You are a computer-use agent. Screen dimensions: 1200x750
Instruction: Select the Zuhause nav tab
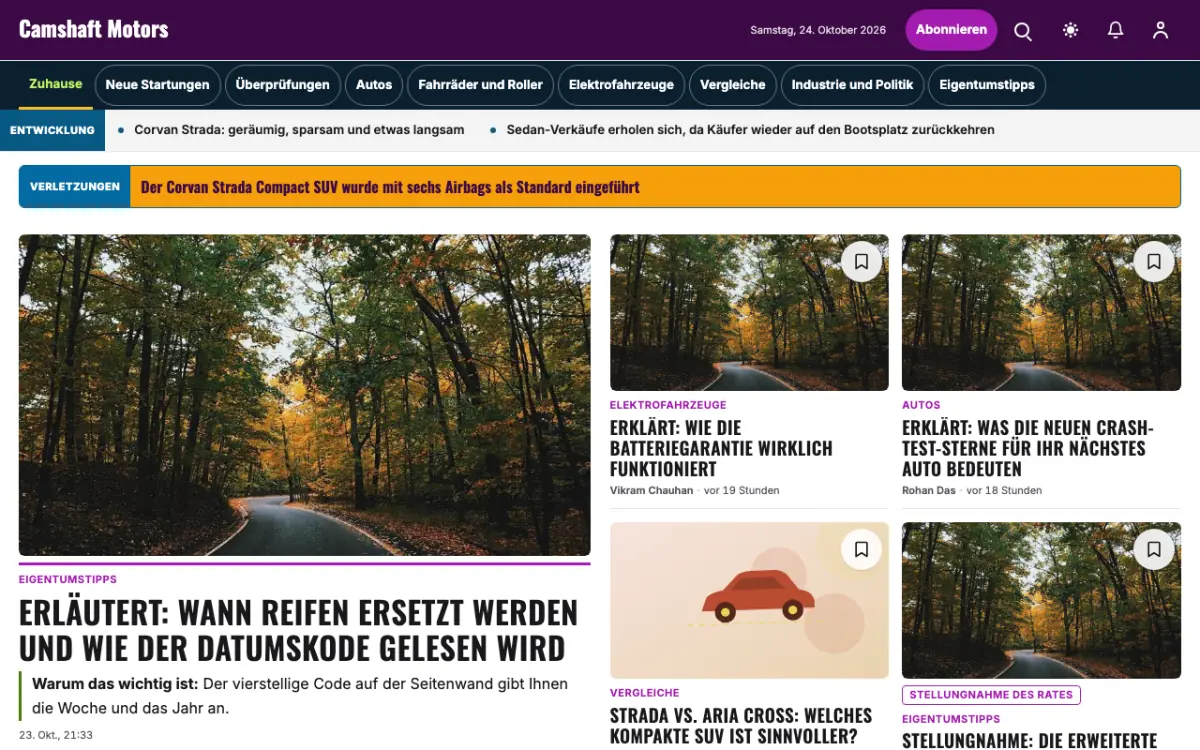pos(56,84)
